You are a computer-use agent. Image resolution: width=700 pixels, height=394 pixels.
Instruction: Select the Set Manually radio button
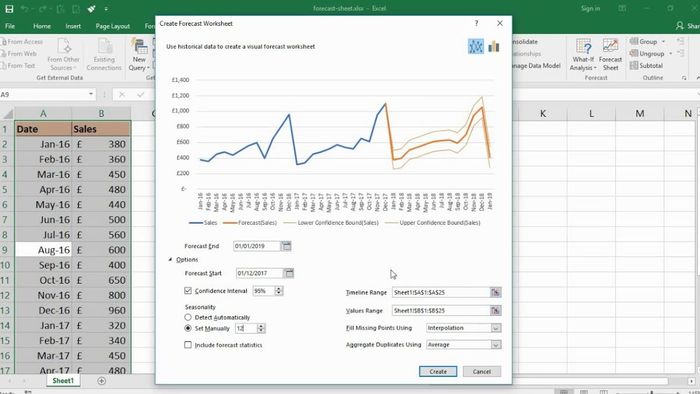point(188,328)
